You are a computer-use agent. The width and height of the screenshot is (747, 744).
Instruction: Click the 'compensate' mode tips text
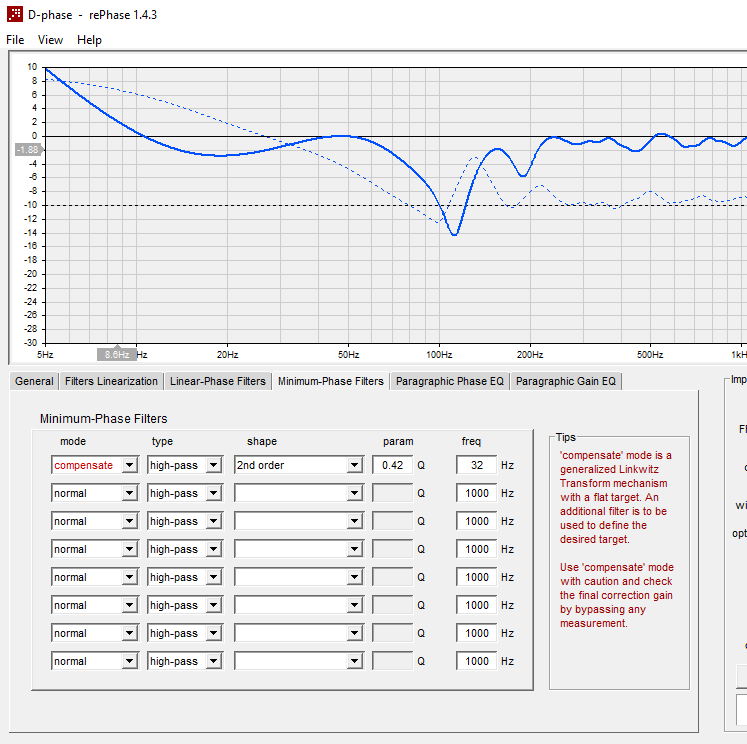[616, 497]
